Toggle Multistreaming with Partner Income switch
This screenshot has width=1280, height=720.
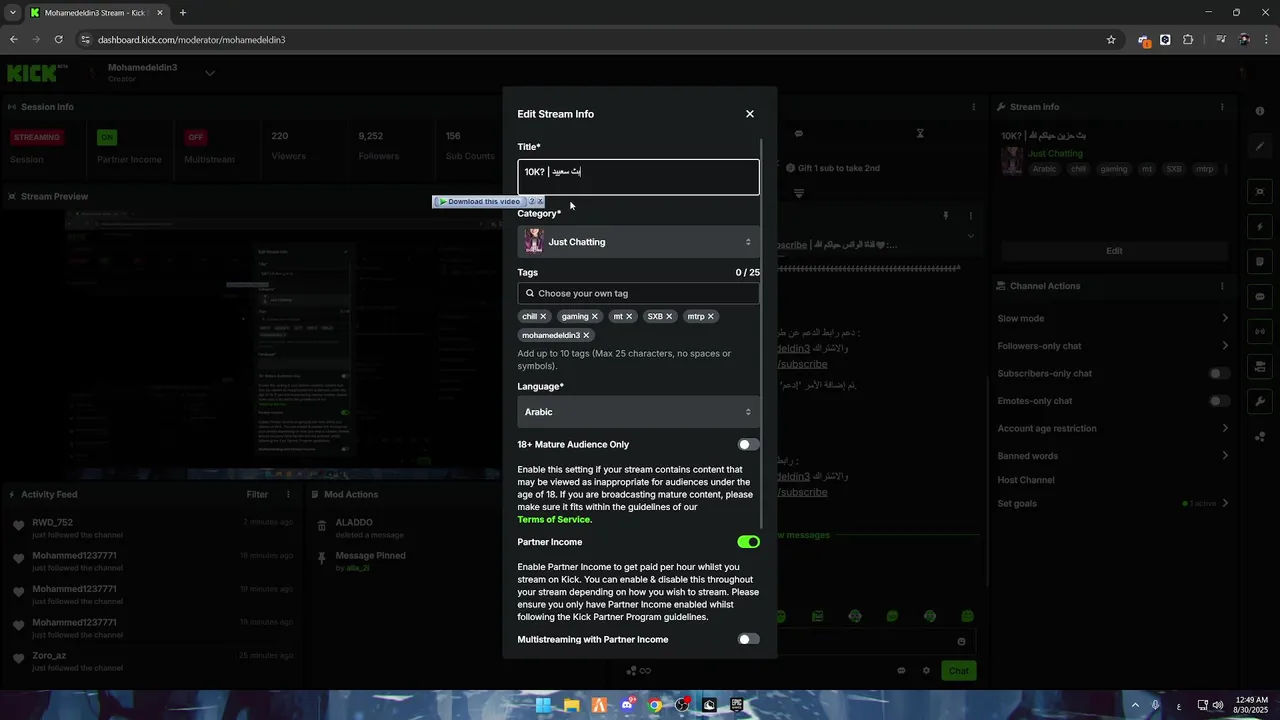(x=748, y=639)
